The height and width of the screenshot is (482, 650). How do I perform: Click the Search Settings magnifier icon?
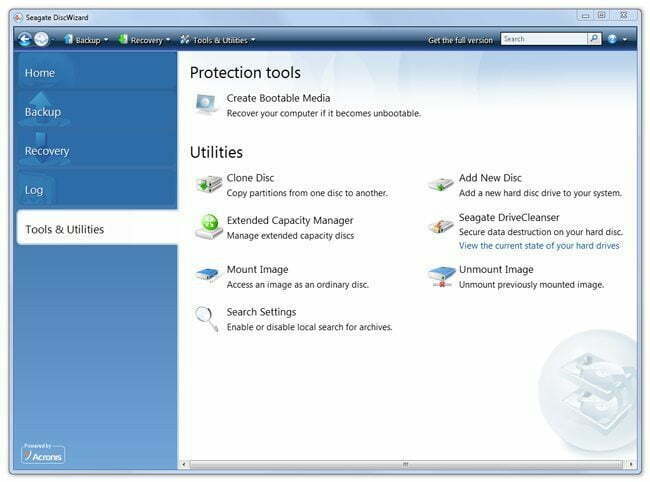tap(207, 319)
